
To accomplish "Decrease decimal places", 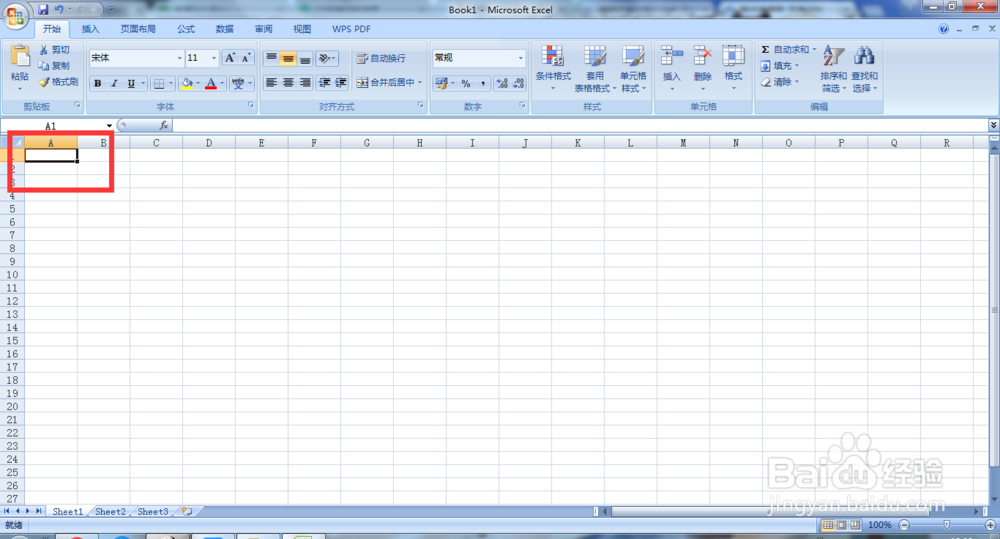I will click(x=518, y=83).
